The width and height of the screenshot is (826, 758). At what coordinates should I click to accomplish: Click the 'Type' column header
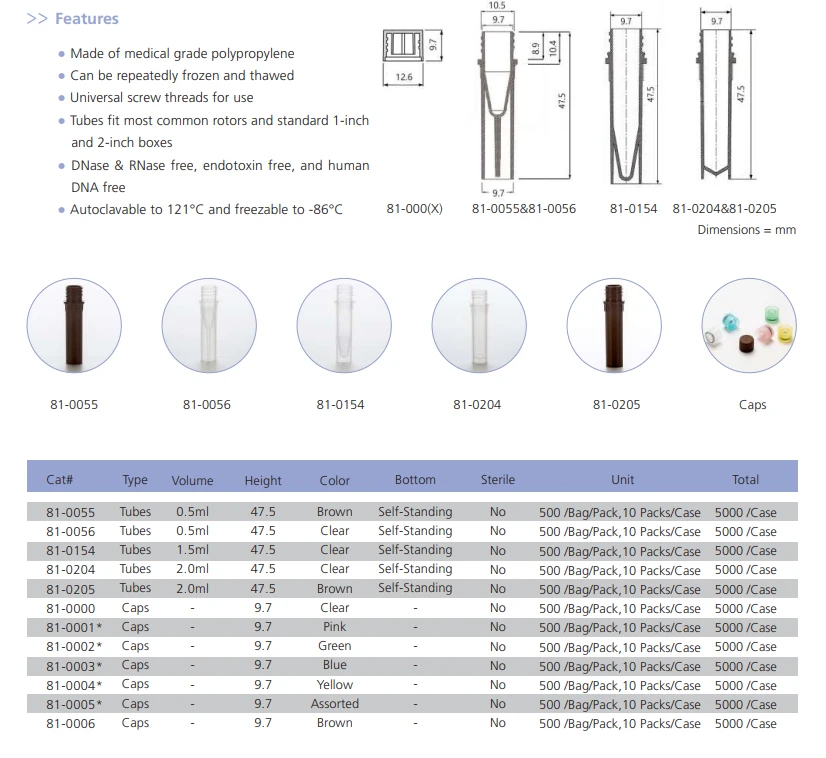click(x=135, y=480)
